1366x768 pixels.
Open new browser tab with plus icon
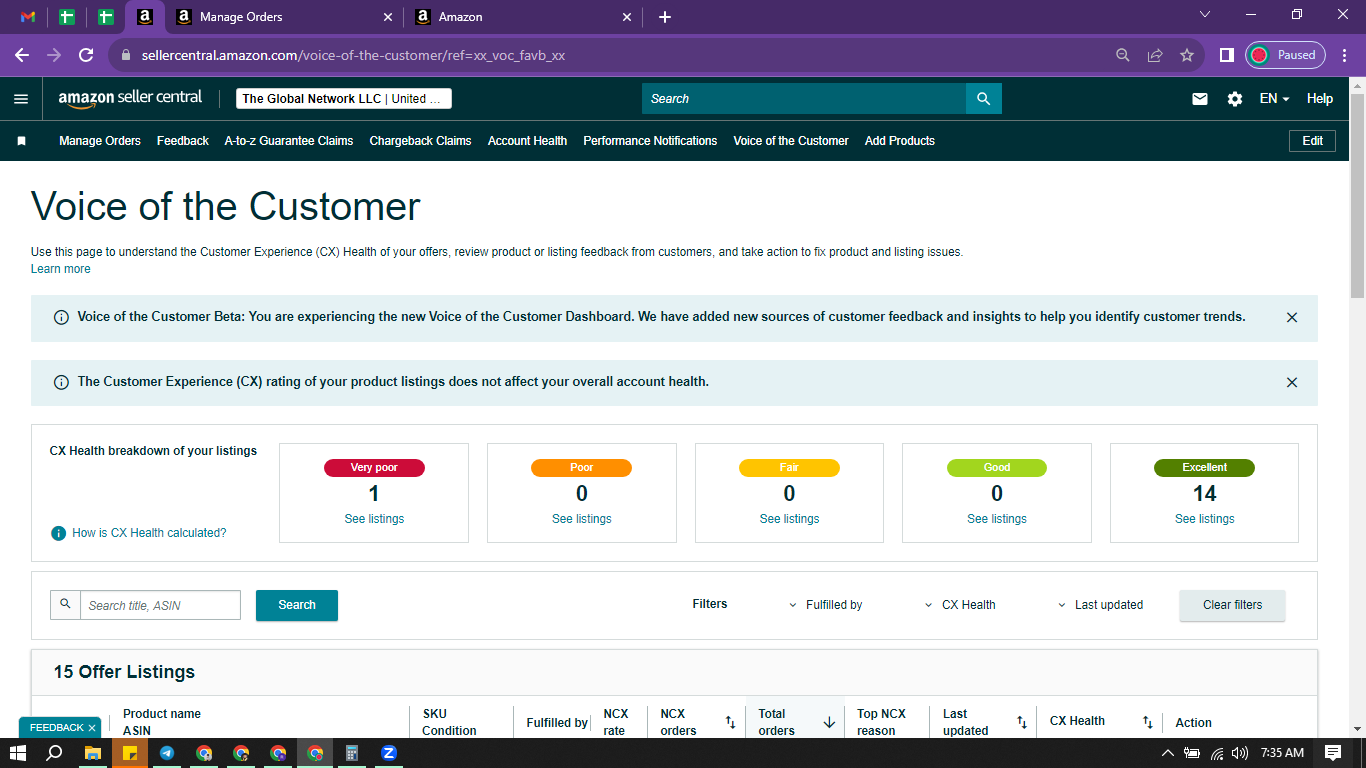665,17
